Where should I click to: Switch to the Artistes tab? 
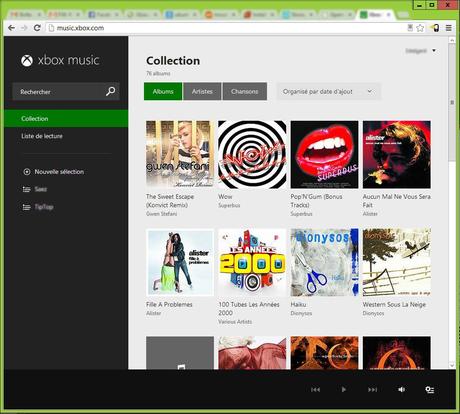click(x=202, y=91)
